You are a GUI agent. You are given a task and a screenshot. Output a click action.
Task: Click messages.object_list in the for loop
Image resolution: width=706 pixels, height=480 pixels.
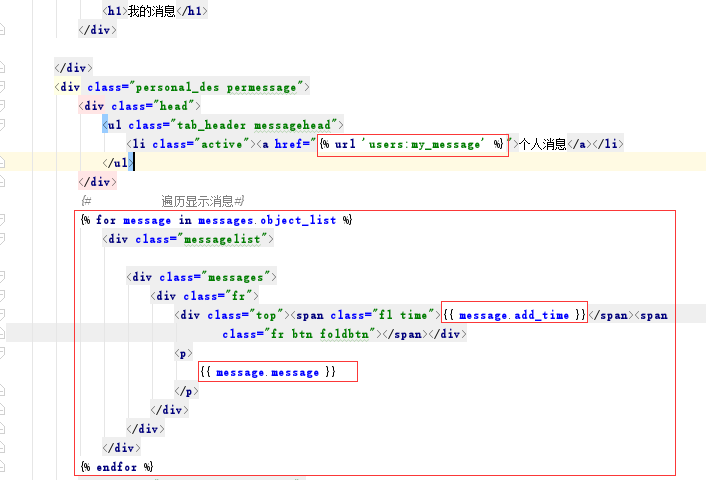[x=267, y=220]
